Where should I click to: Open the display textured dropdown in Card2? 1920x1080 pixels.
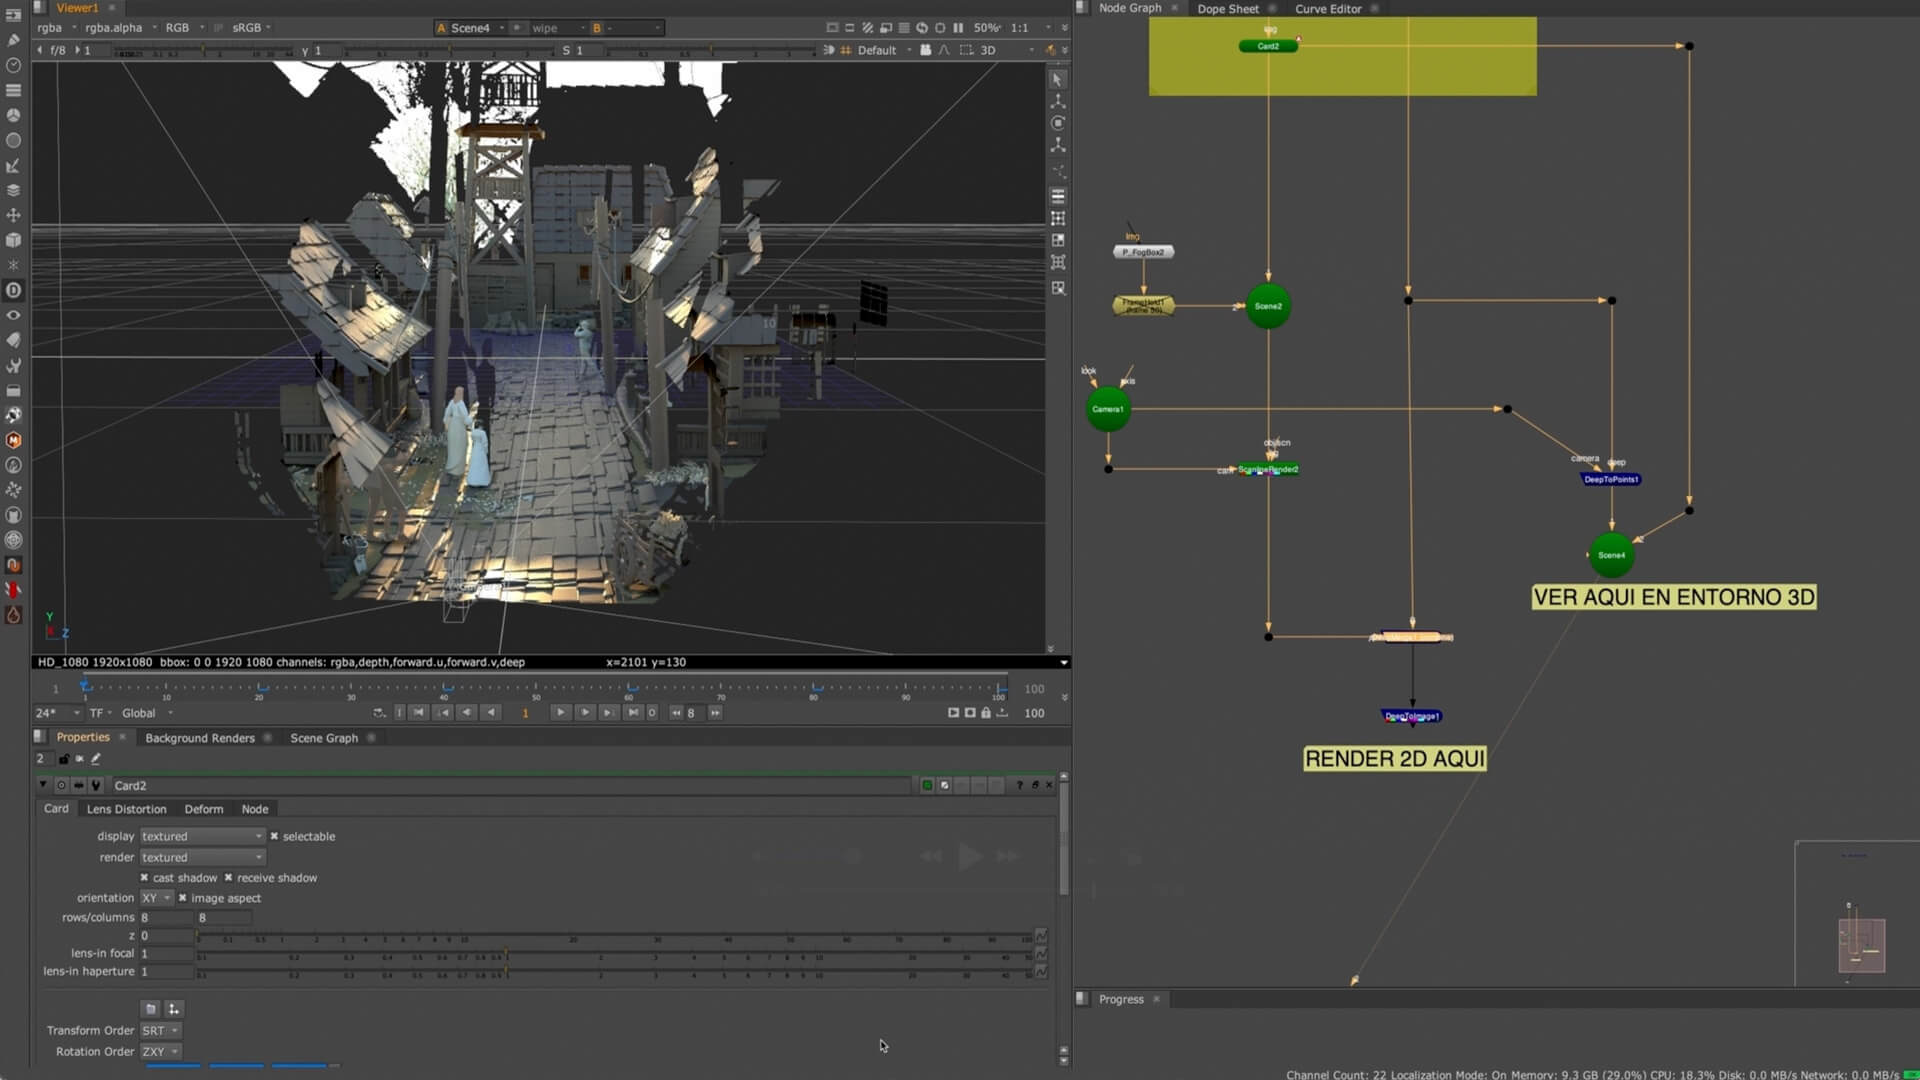click(x=200, y=836)
